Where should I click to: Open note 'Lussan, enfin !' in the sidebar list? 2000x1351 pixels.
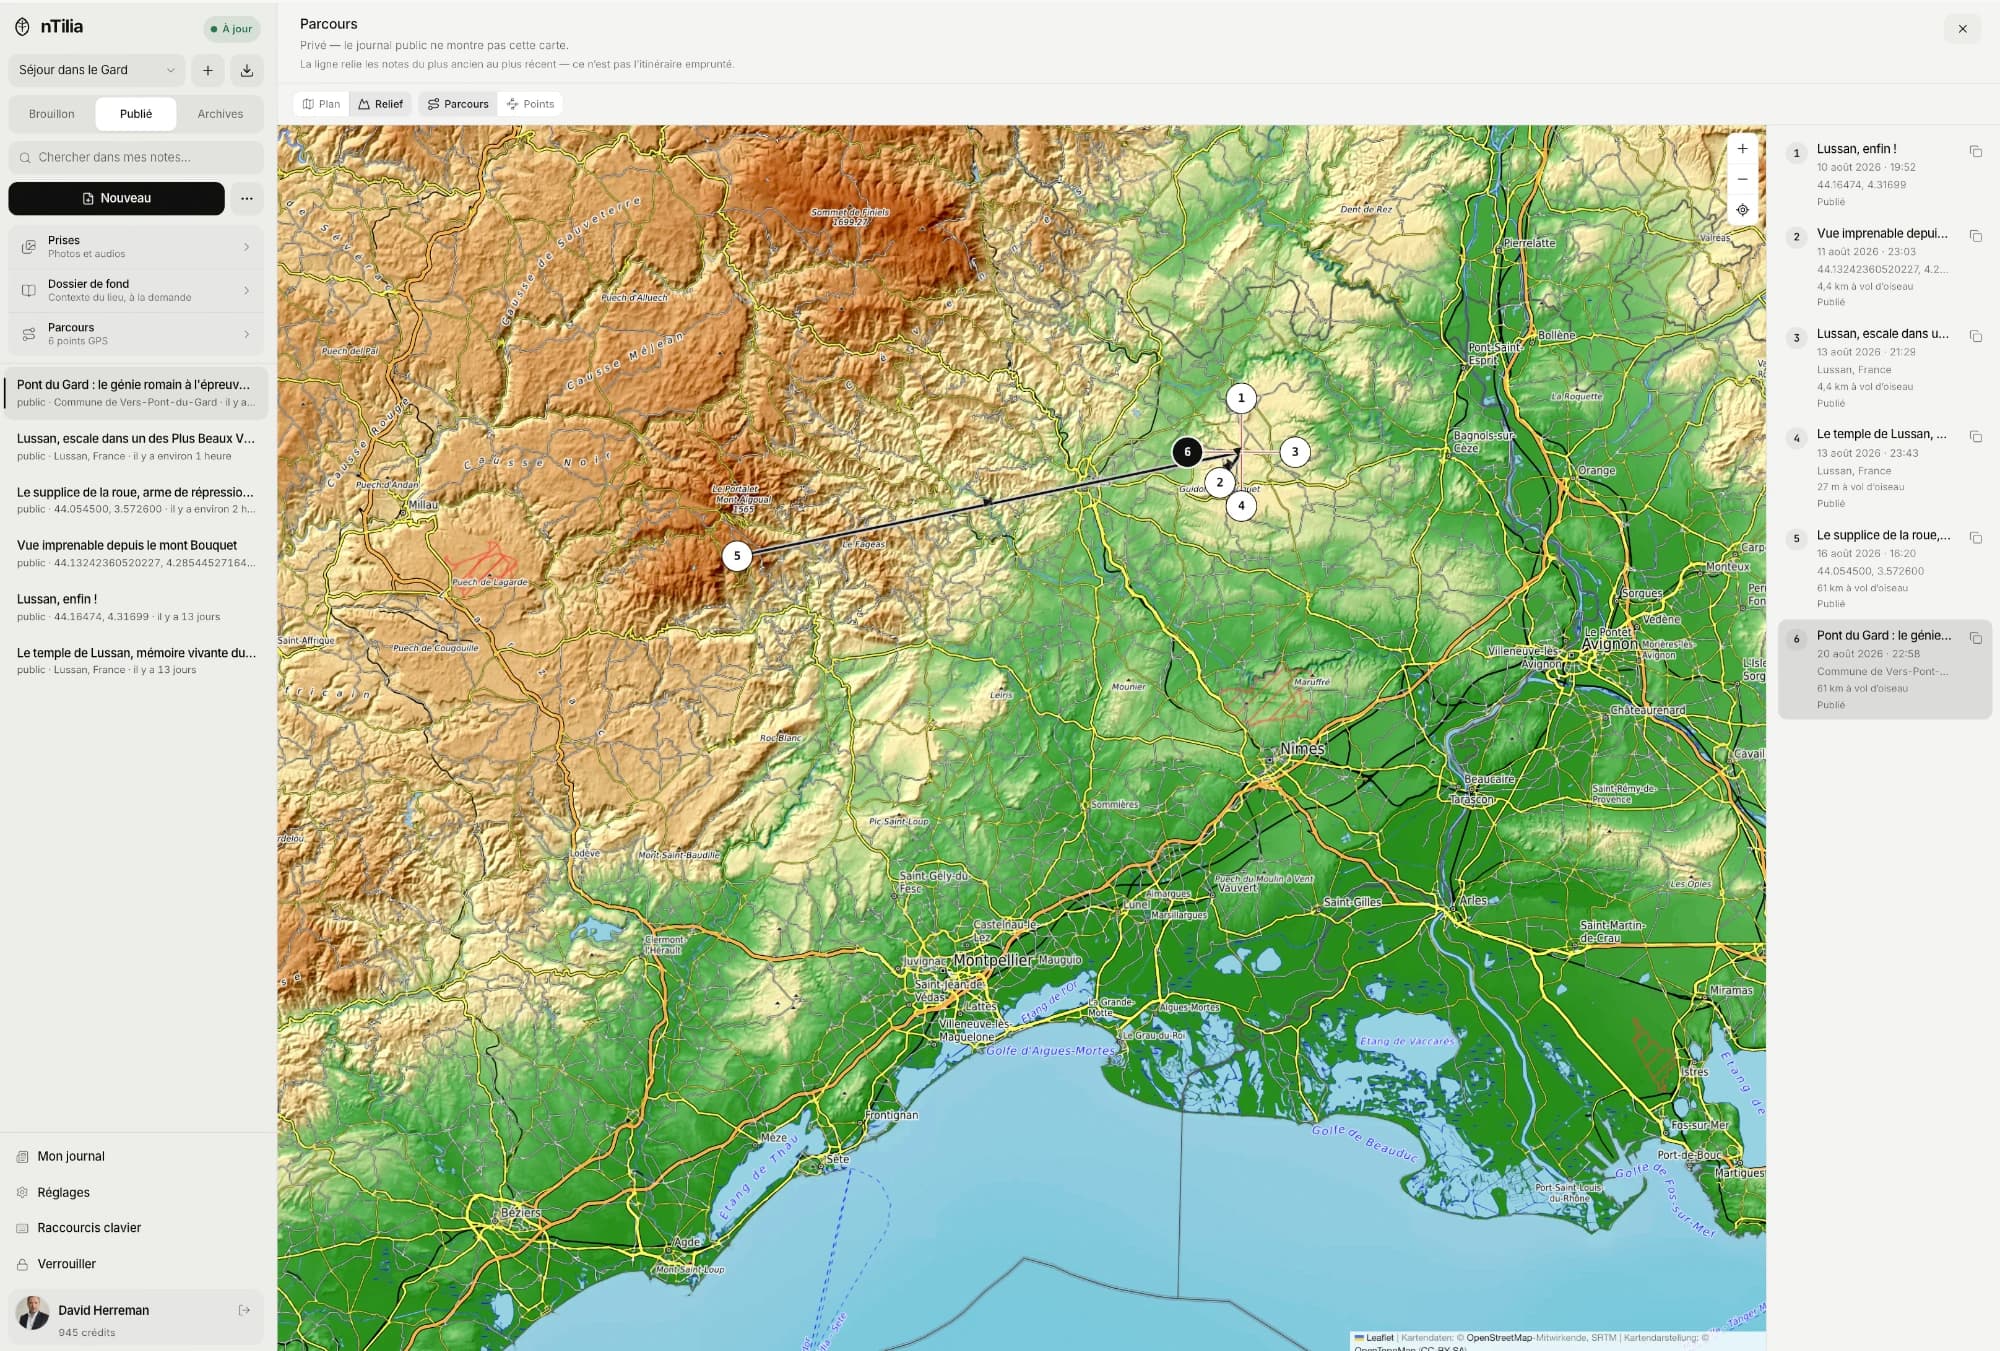point(136,607)
